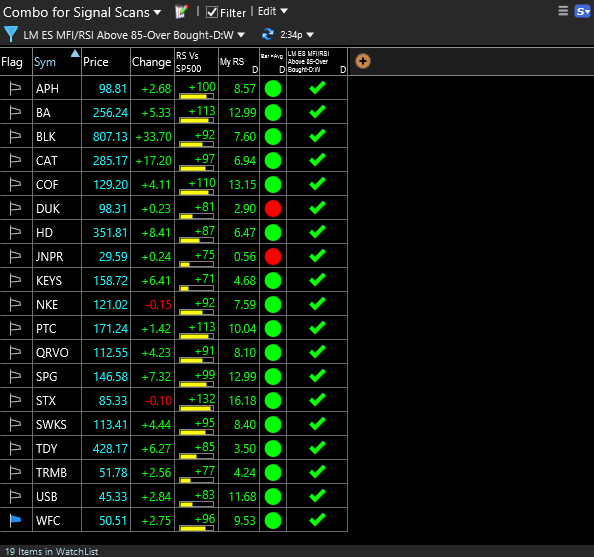This screenshot has width=594, height=557.
Task: Select the TRMB symbol
Action: (x=51, y=473)
